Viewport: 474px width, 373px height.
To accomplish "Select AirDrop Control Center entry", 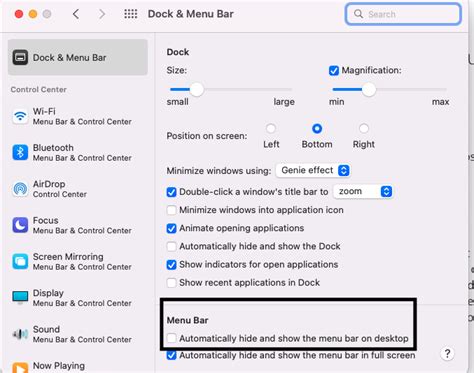I will tap(78, 189).
